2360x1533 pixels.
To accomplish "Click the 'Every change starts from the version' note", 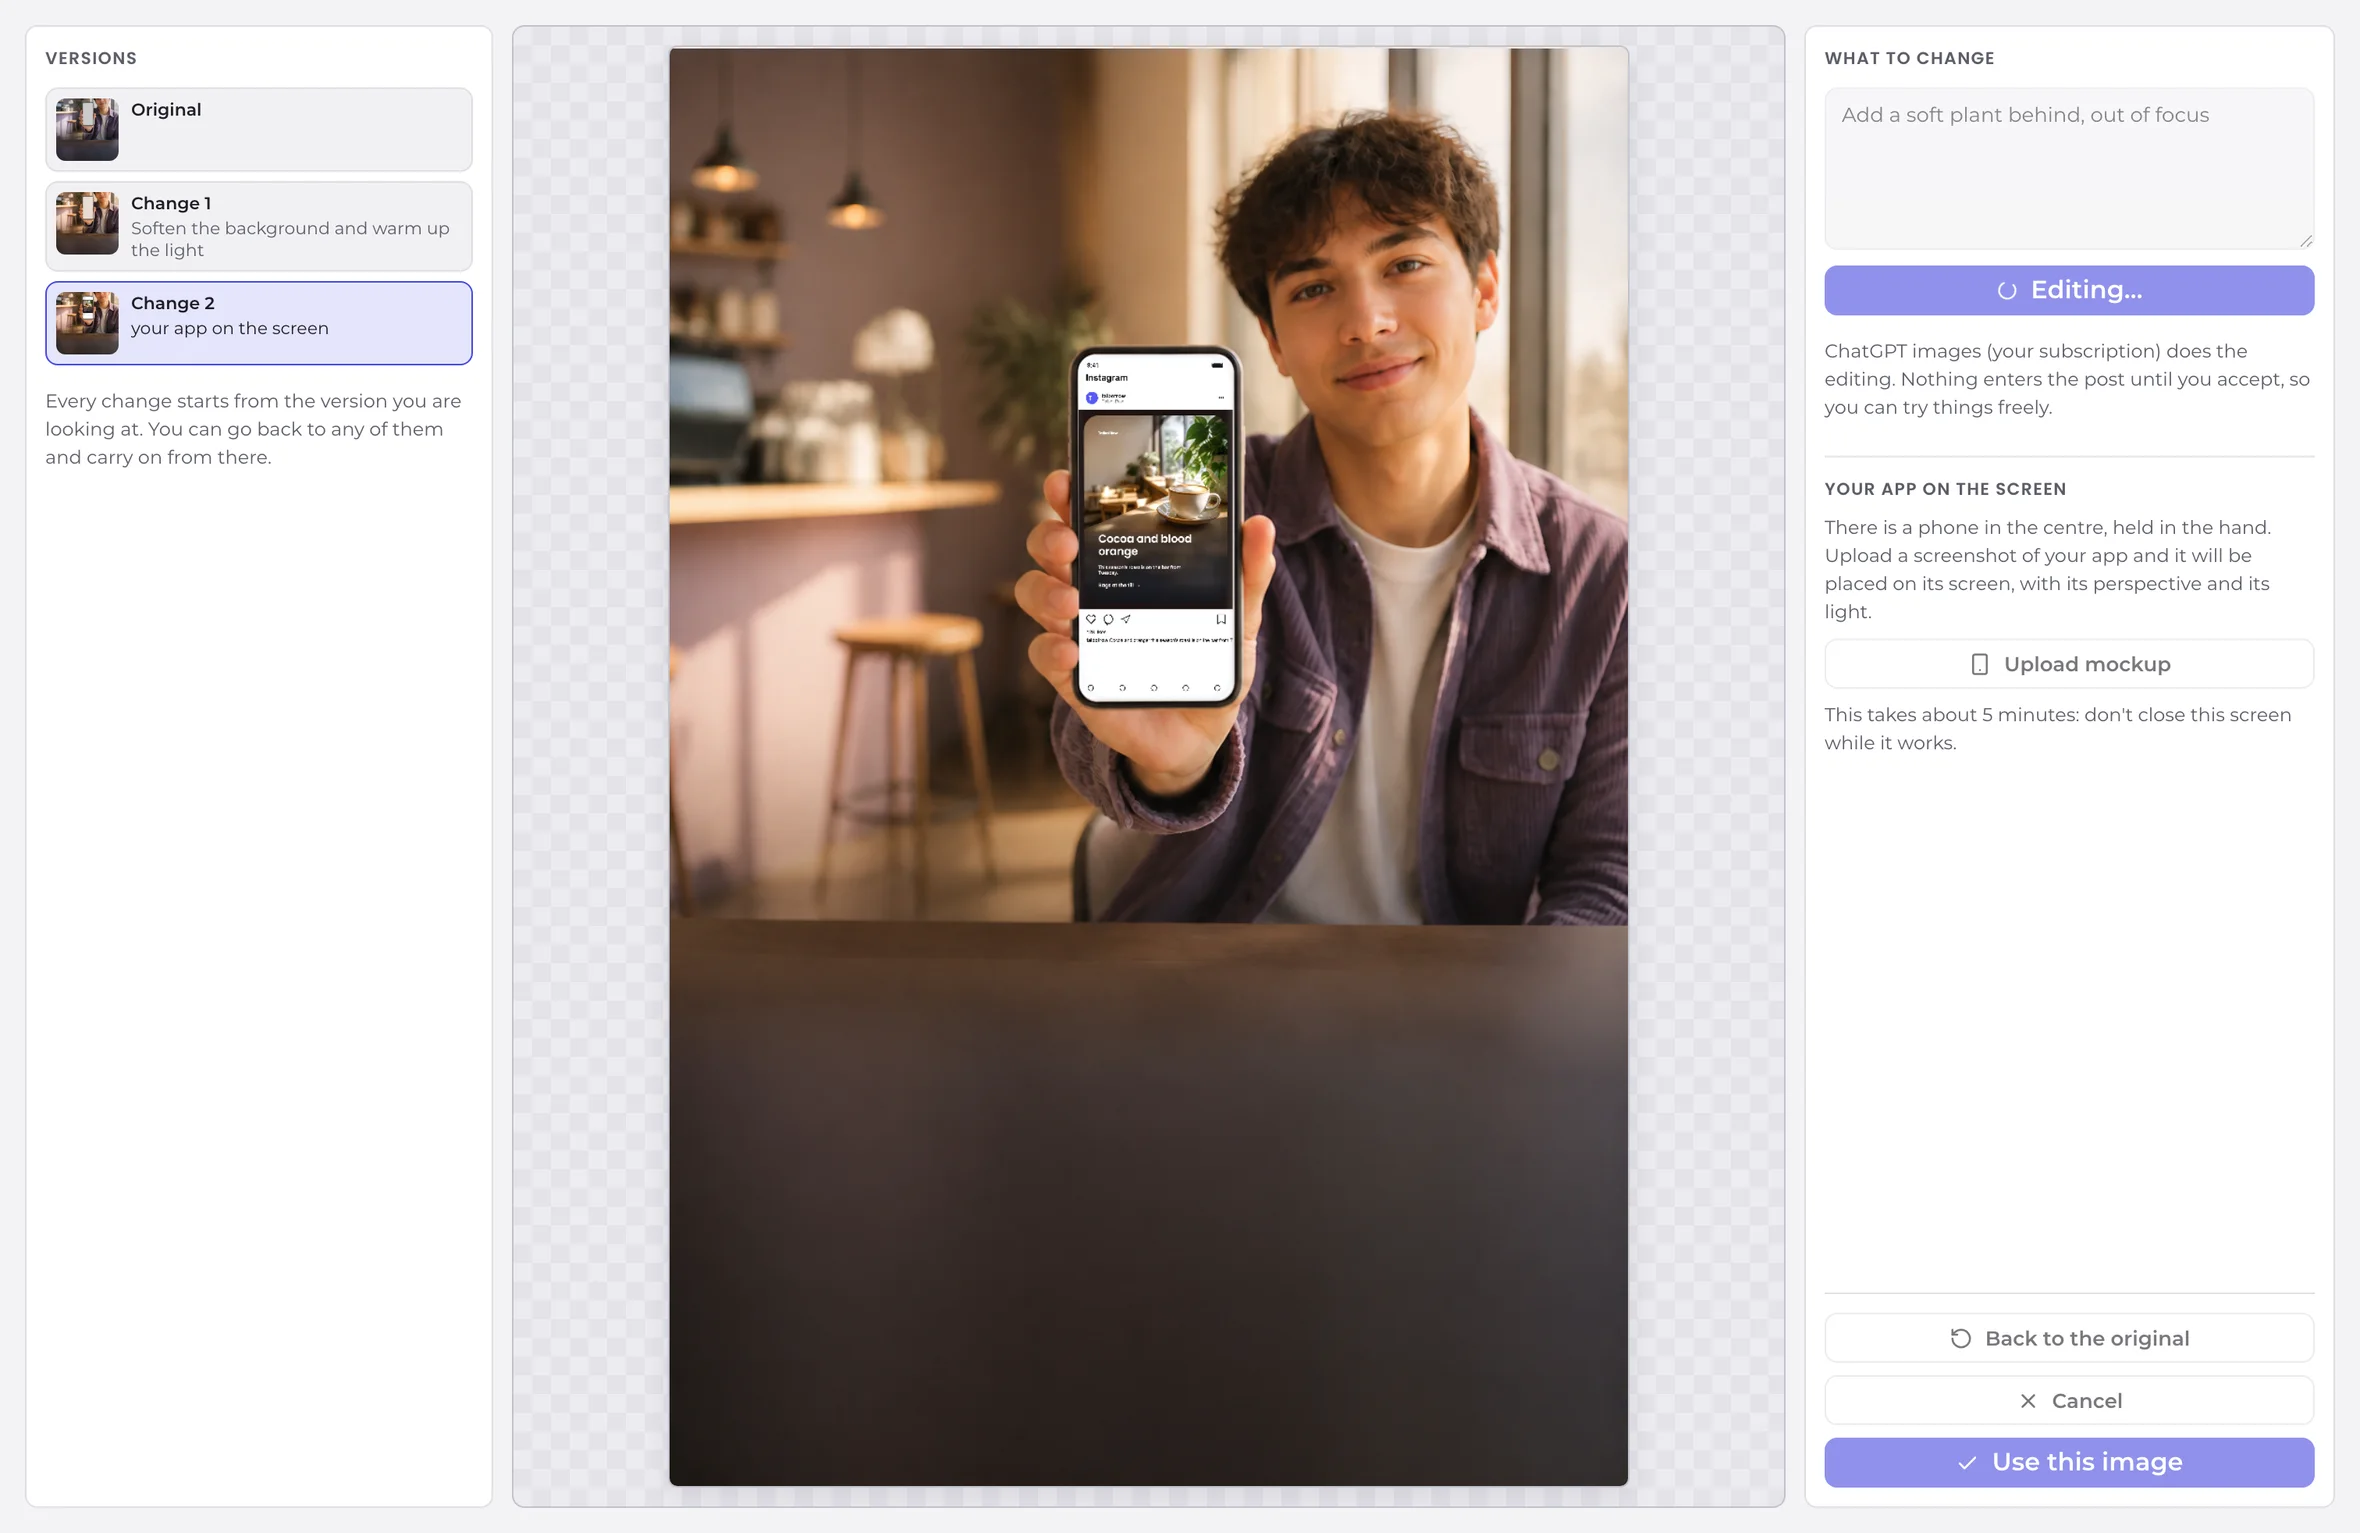I will coord(253,429).
